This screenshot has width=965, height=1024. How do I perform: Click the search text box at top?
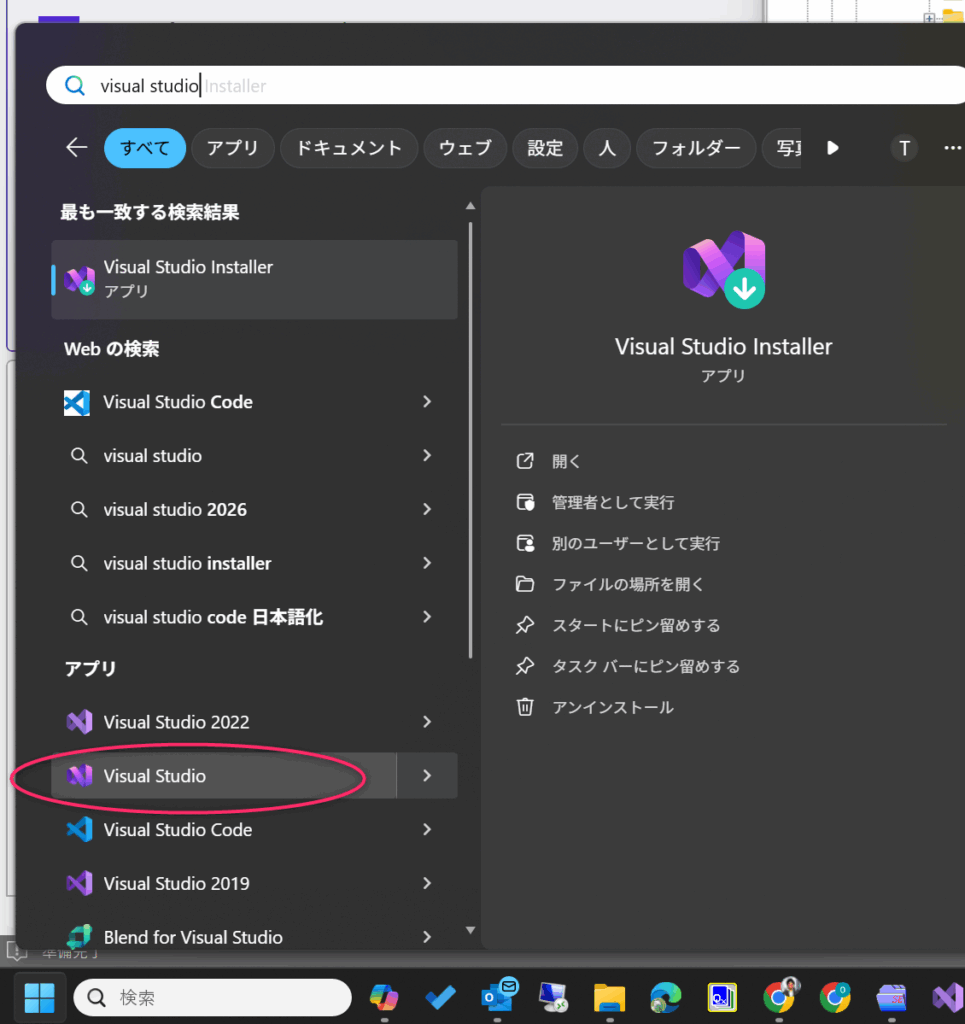(x=500, y=86)
